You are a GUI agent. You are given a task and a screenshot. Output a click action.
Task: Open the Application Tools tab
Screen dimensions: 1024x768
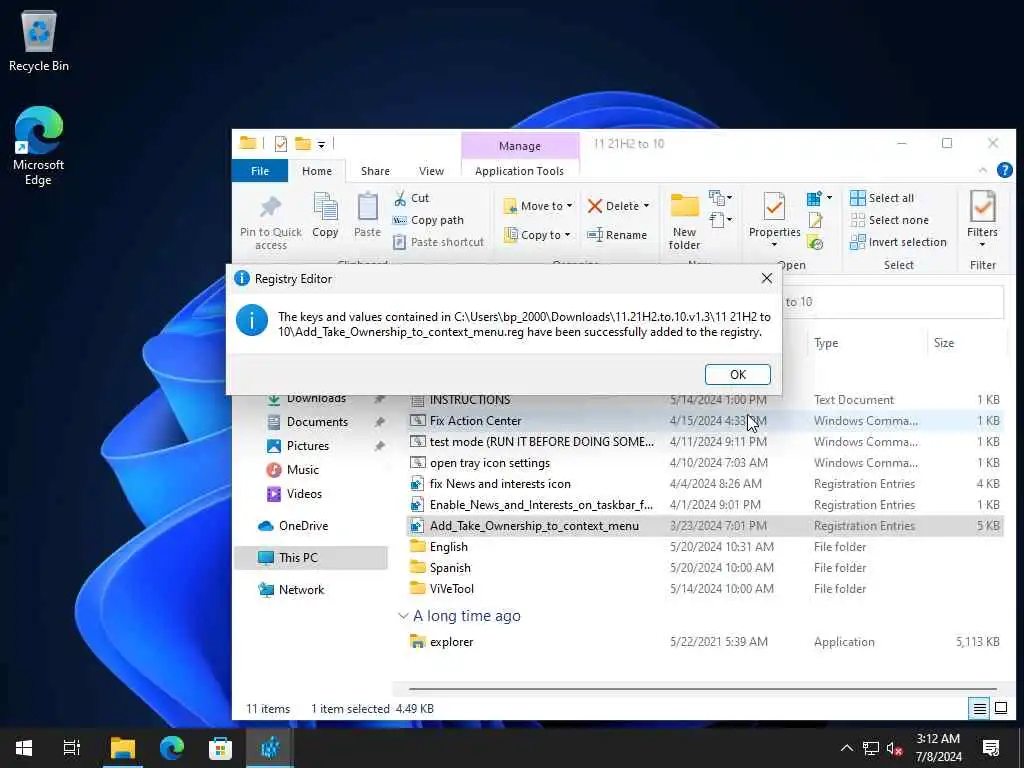coord(519,170)
